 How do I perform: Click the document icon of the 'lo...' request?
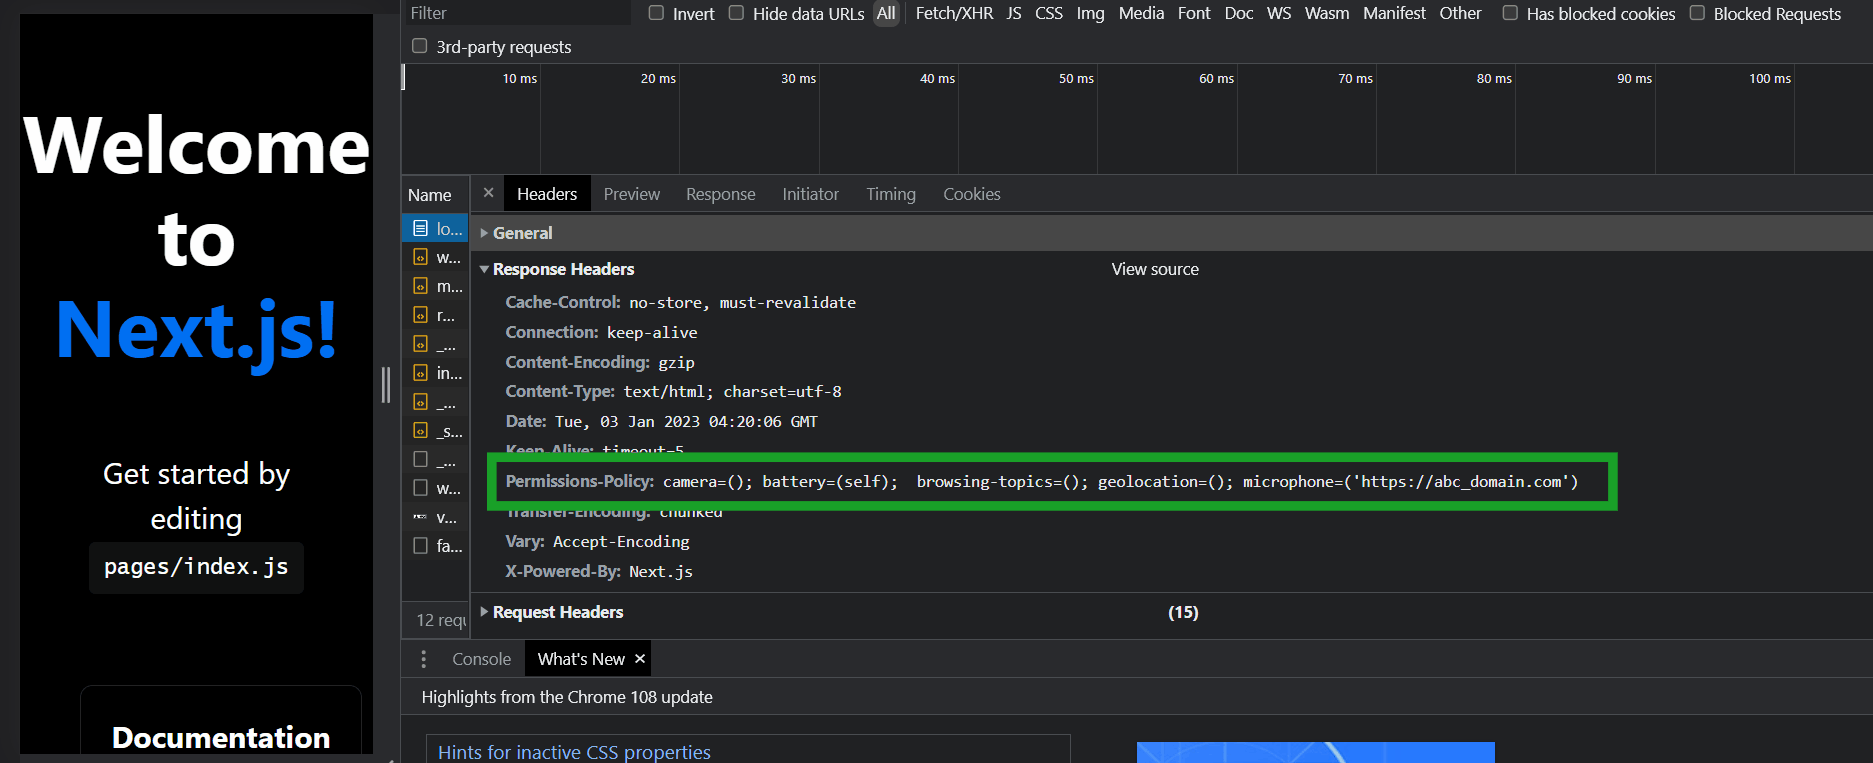click(x=420, y=229)
